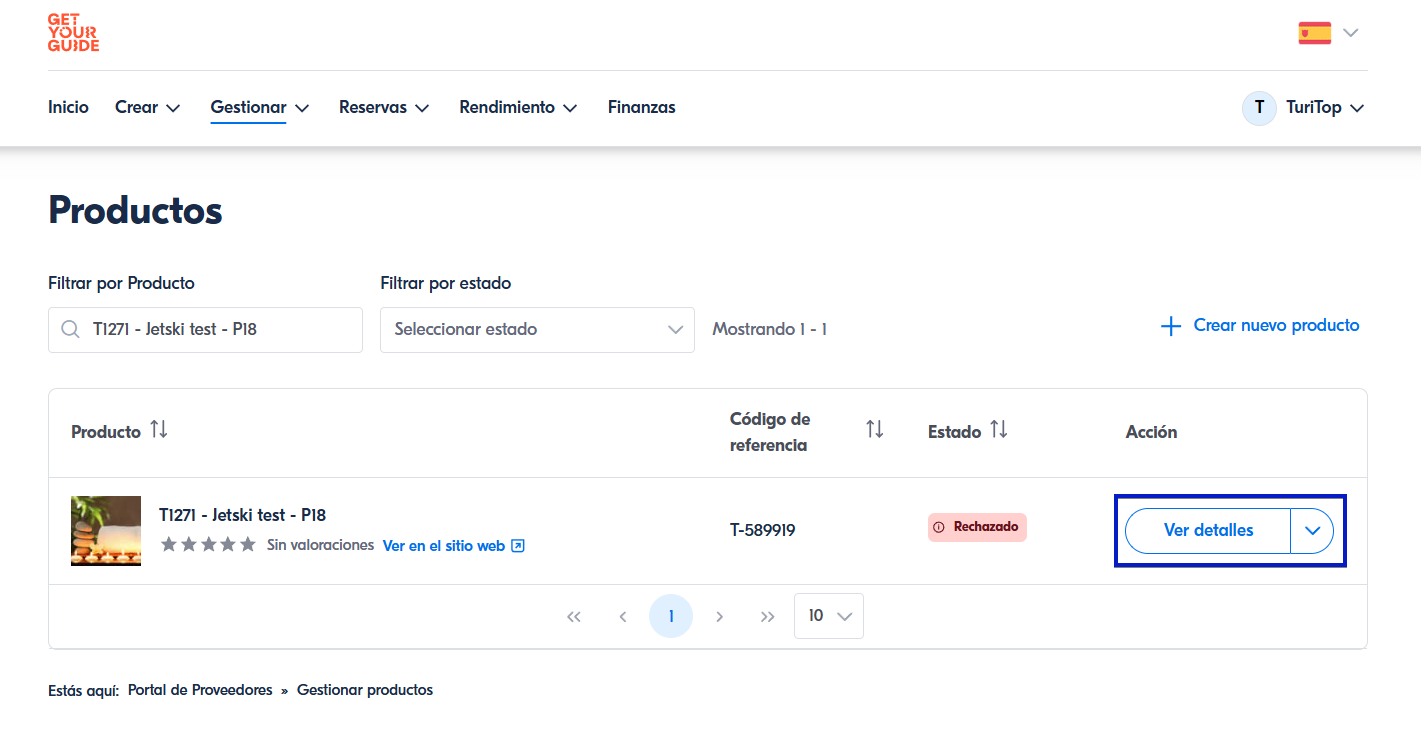Screen dimensions: 1421x736
Task: Go to the first page of results
Action: [x=573, y=617]
